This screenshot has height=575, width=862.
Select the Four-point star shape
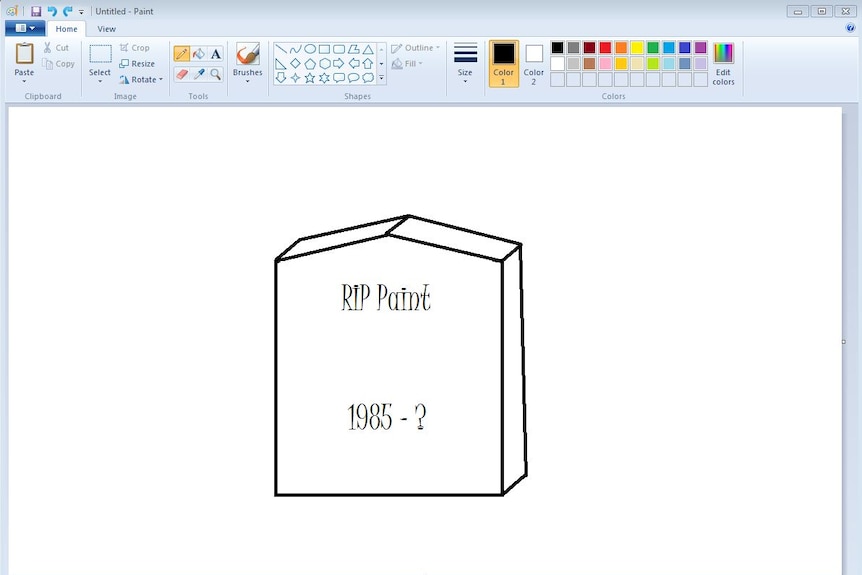(296, 78)
